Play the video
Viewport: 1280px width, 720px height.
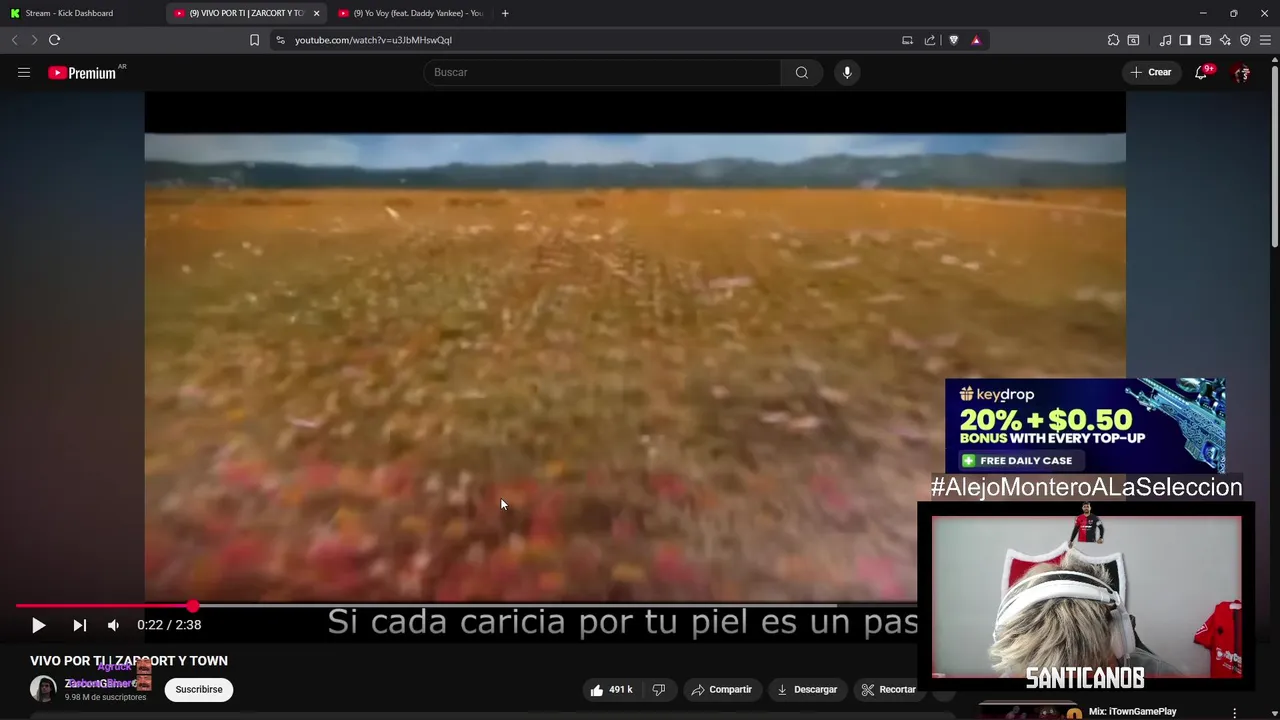coord(38,625)
